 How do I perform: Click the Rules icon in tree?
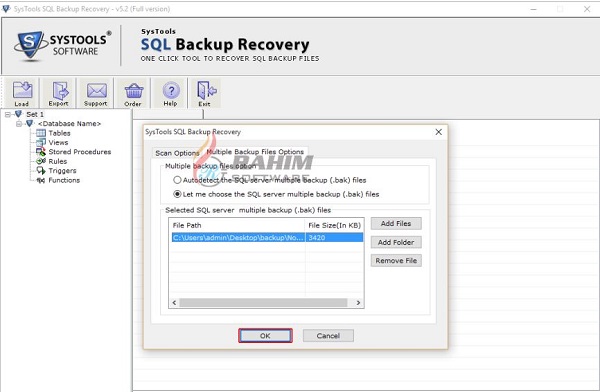[41, 161]
